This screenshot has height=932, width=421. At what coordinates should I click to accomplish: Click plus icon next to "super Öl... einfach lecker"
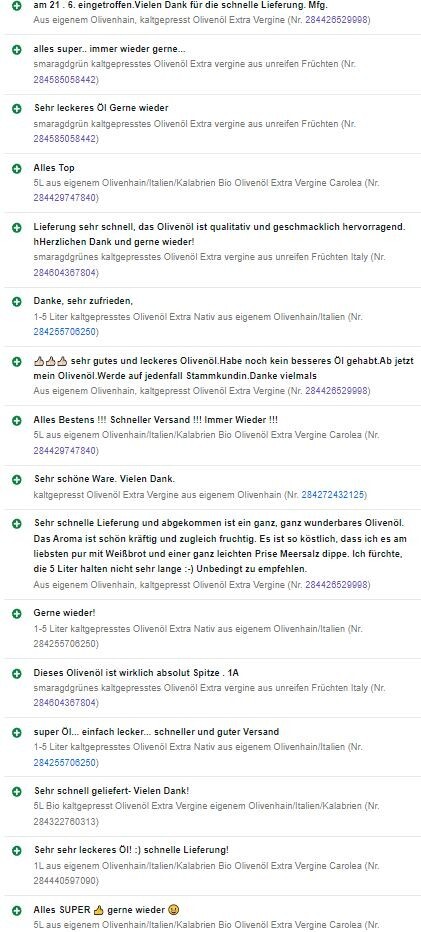click(17, 732)
